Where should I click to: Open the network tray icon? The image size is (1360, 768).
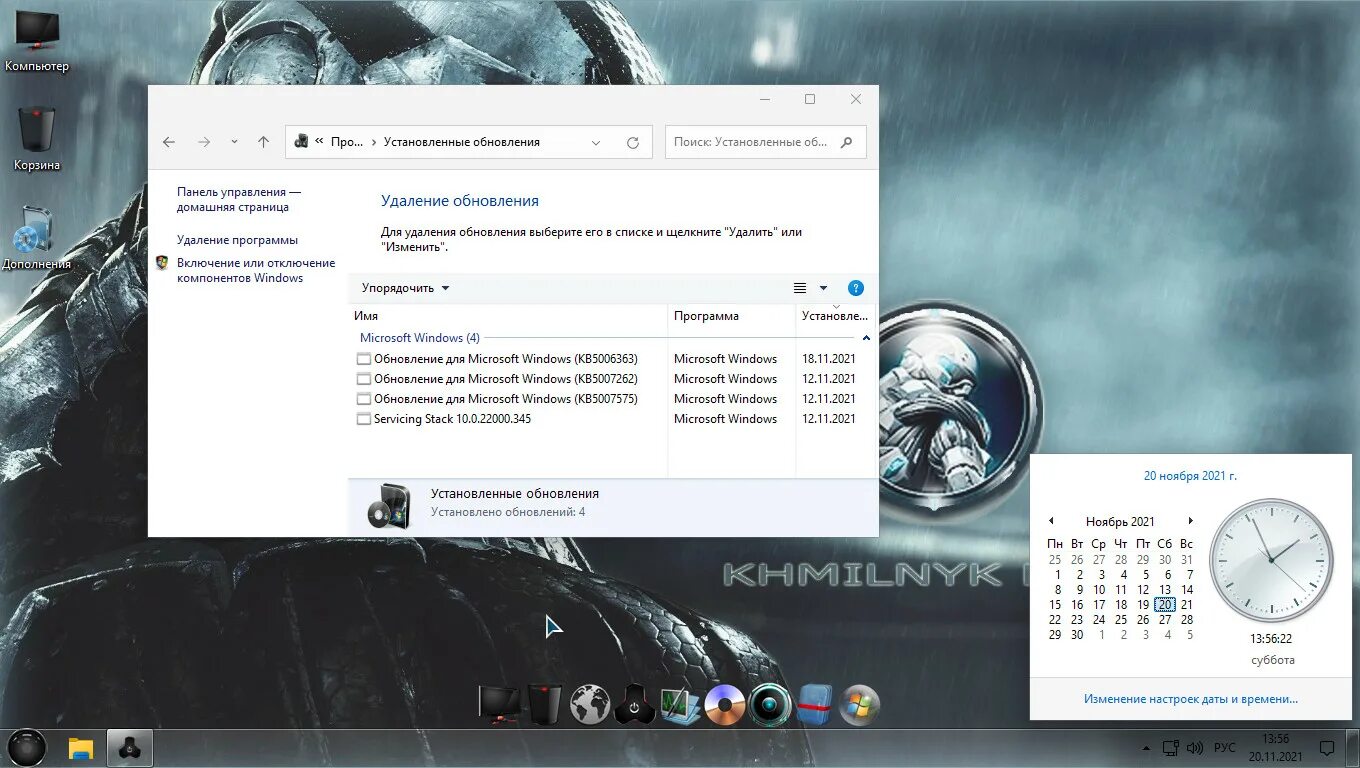(x=1171, y=748)
